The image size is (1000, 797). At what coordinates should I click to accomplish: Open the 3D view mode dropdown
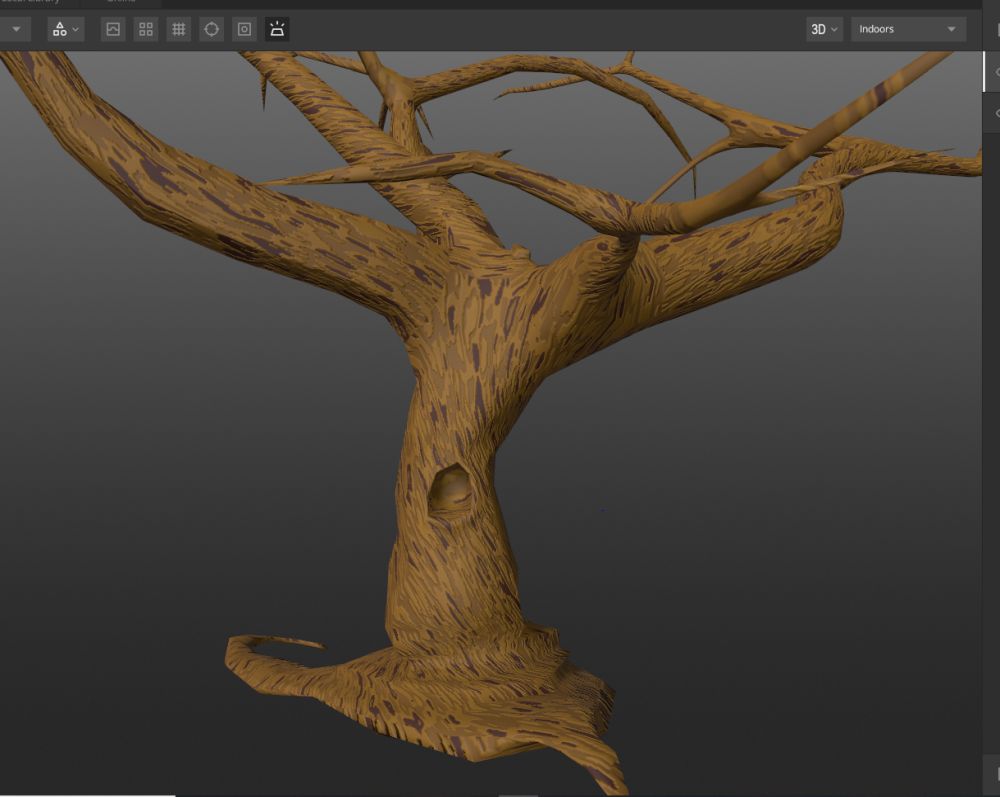pyautogui.click(x=824, y=29)
